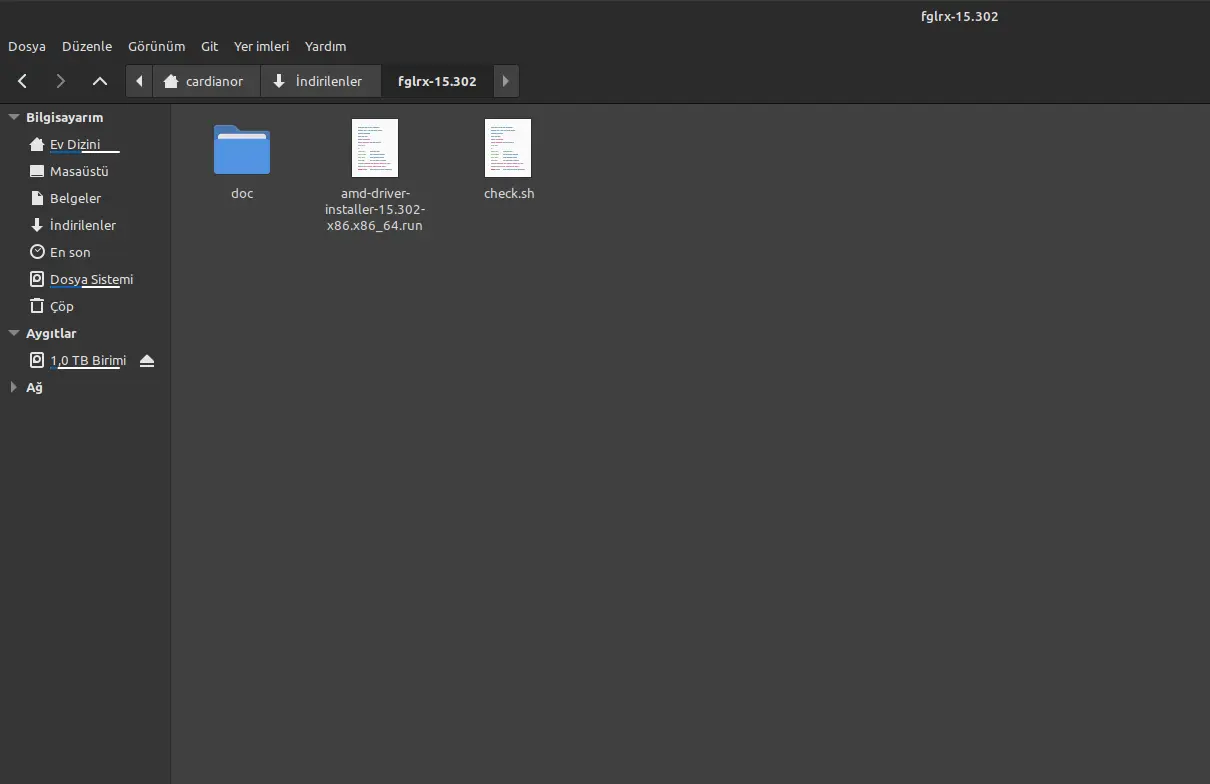
Task: Expand the Ağ sidebar section
Action: tap(14, 387)
